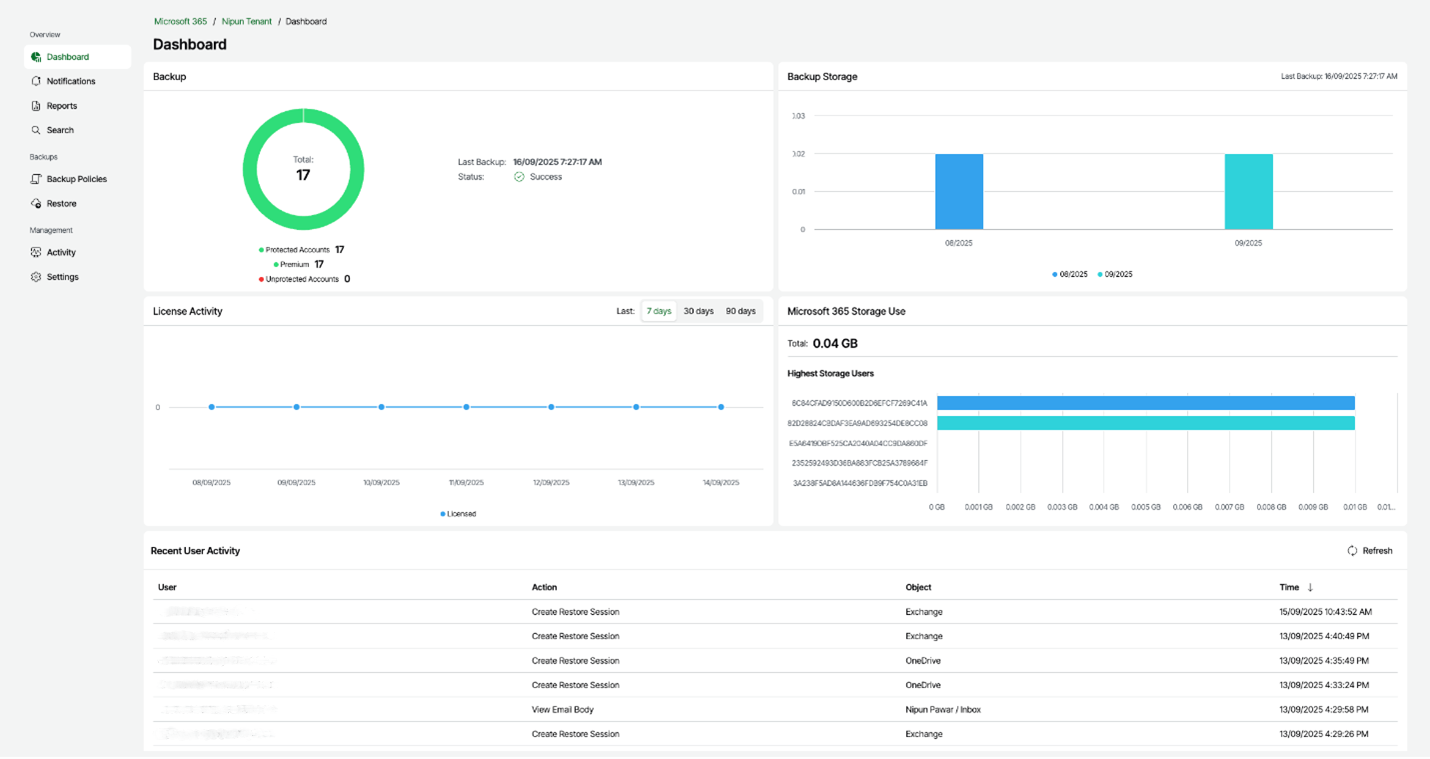The image size is (1430, 759).
Task: Click the Reports document icon
Action: pos(36,106)
